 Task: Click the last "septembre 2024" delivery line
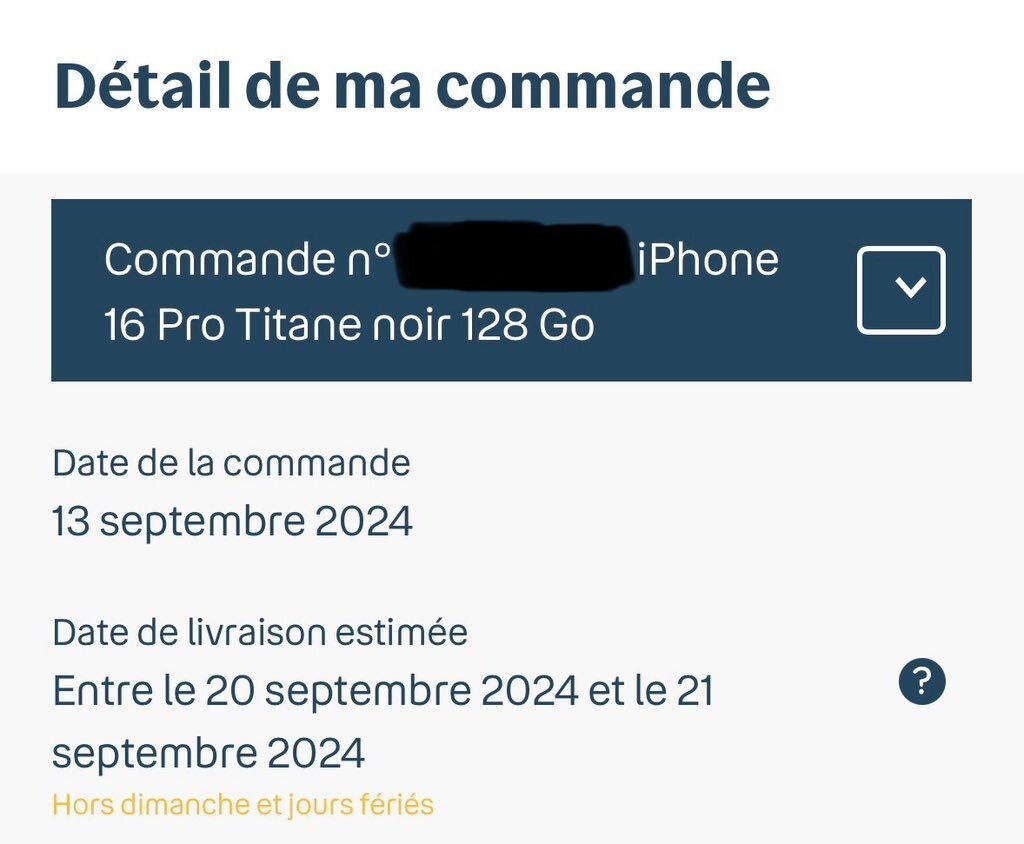click(x=208, y=753)
